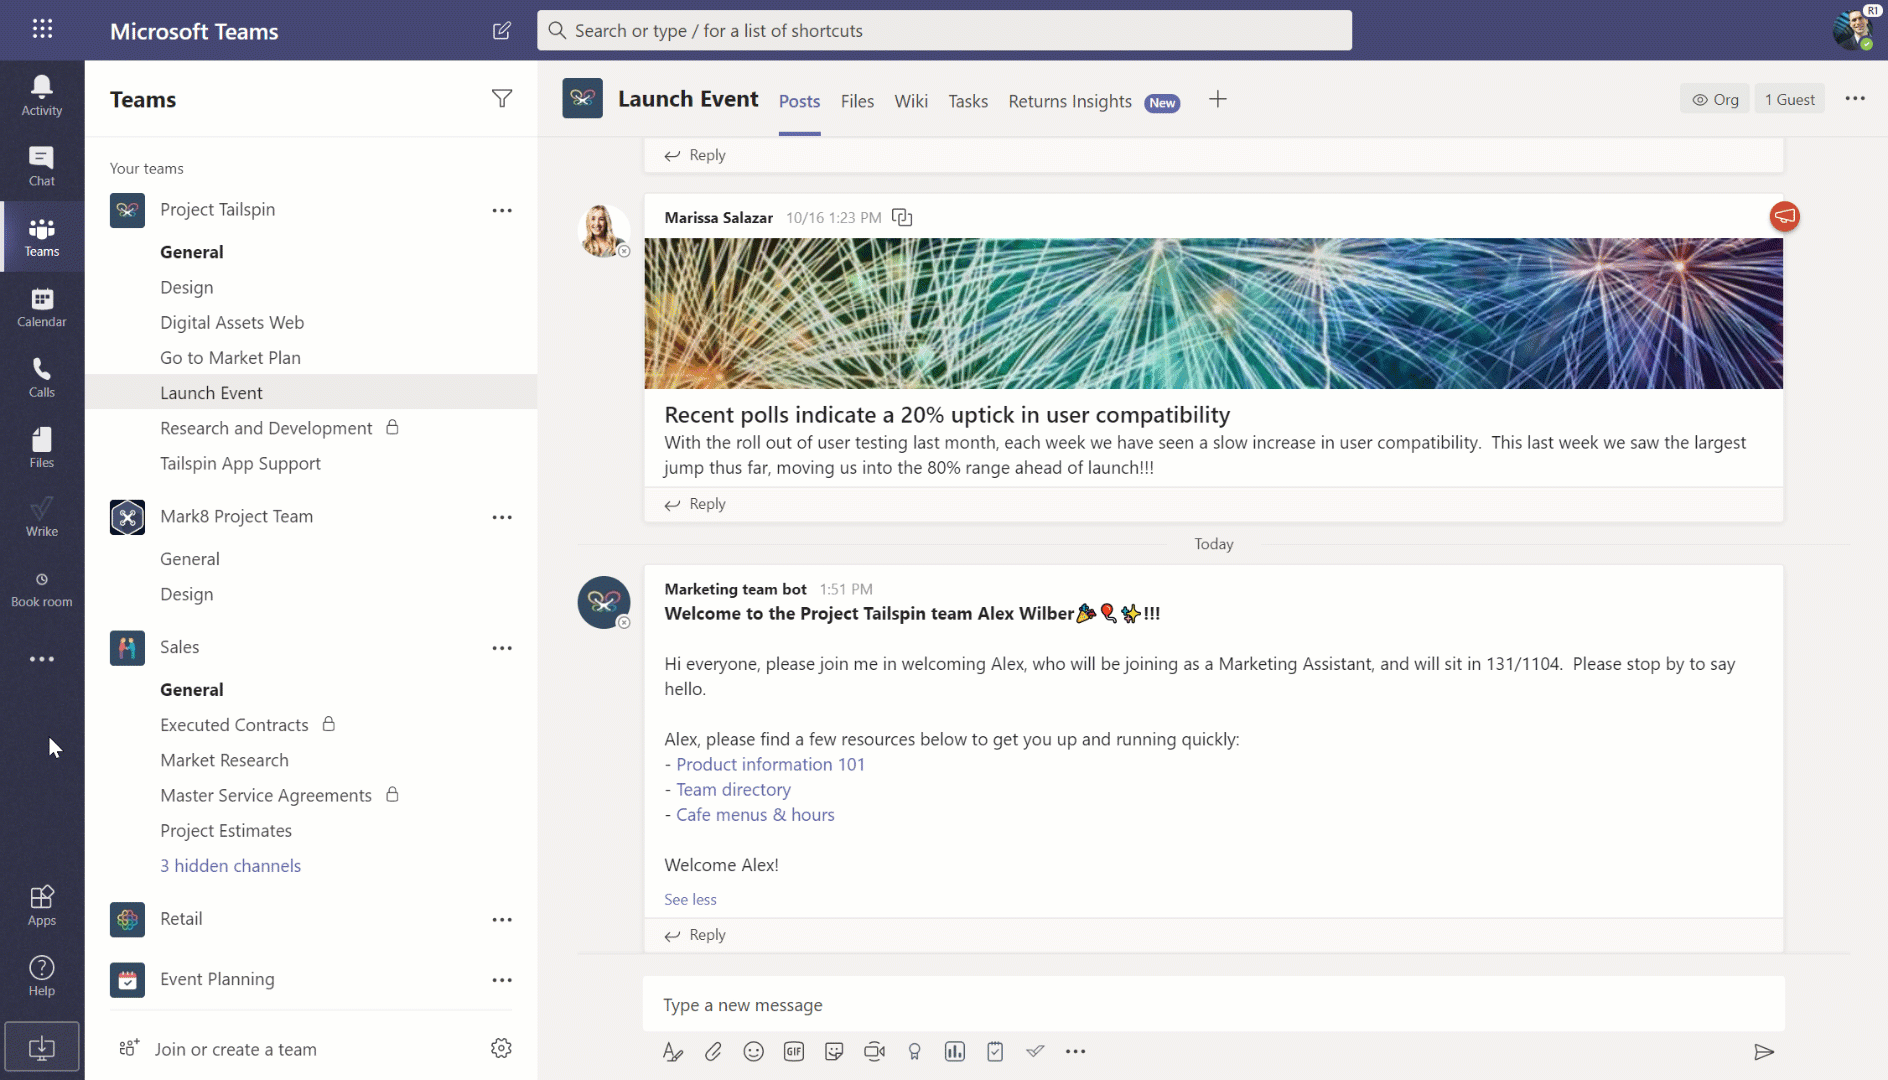Open the Teams sidebar view

(x=41, y=236)
